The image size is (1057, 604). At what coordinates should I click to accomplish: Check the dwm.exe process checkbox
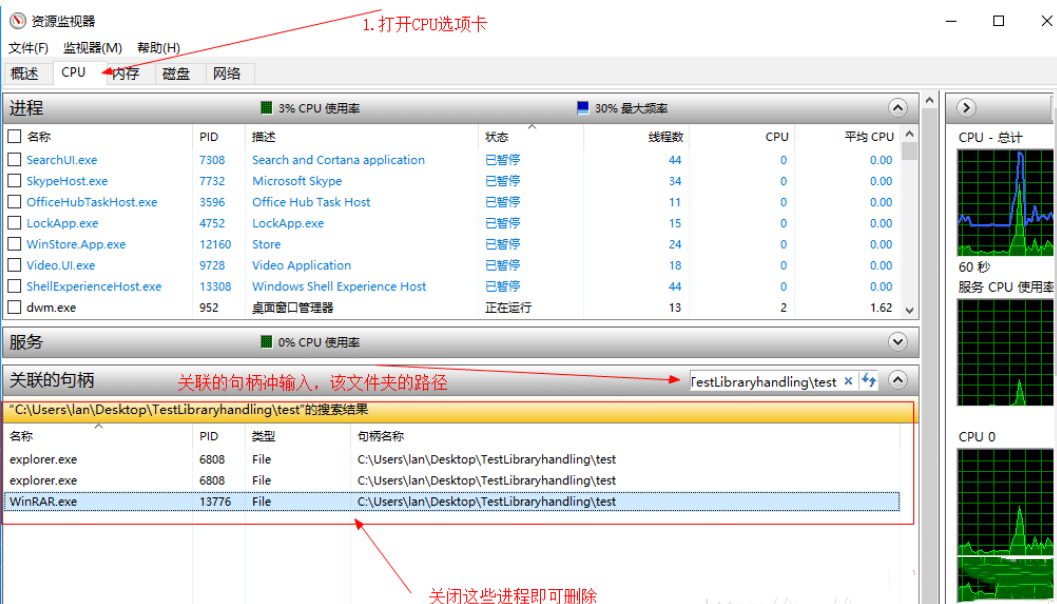pyautogui.click(x=13, y=307)
